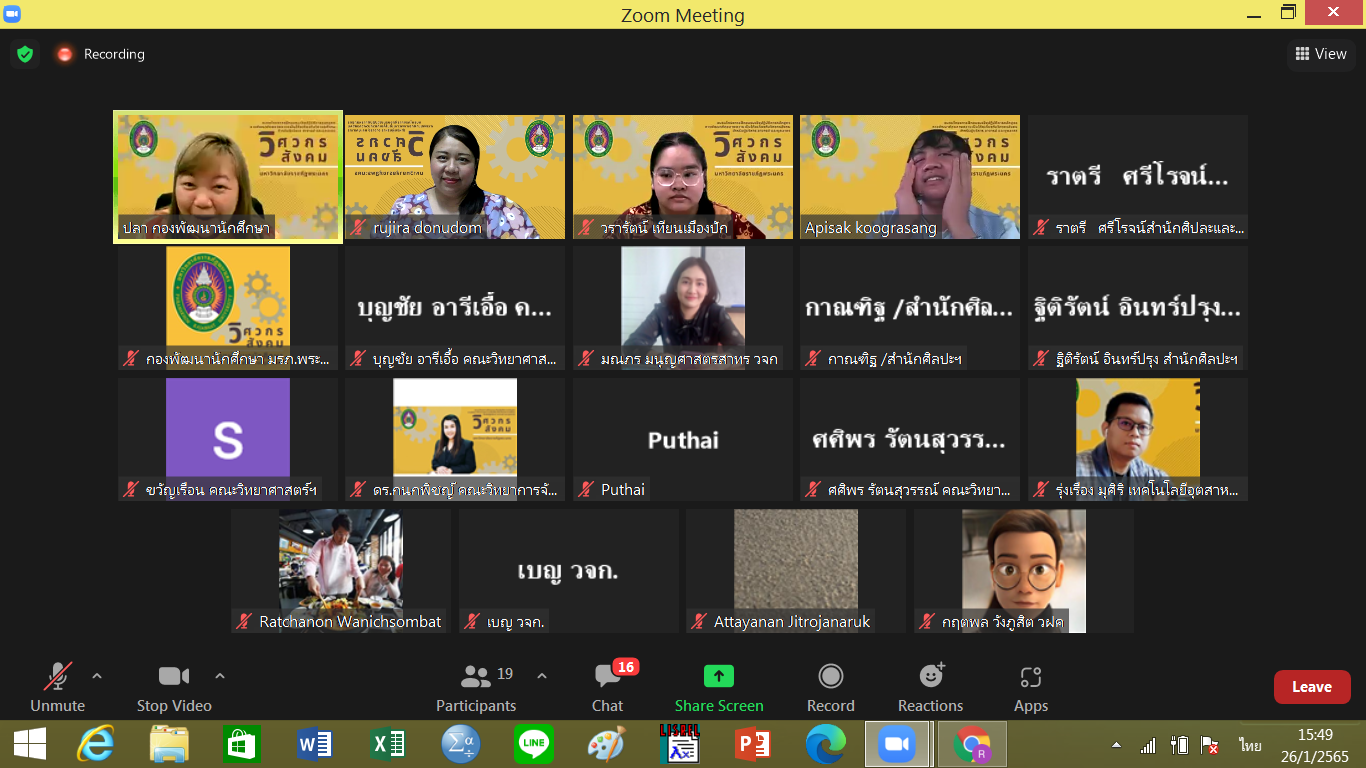Select ดร.กนกพิชญ์ video tile
This screenshot has height=768, width=1366.
click(x=455, y=439)
